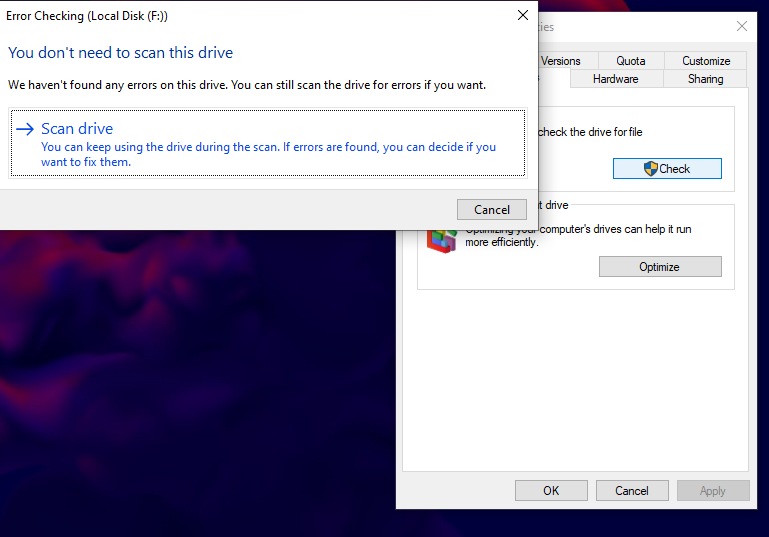769x537 pixels.
Task: Select the Hardware tab
Action: (615, 79)
